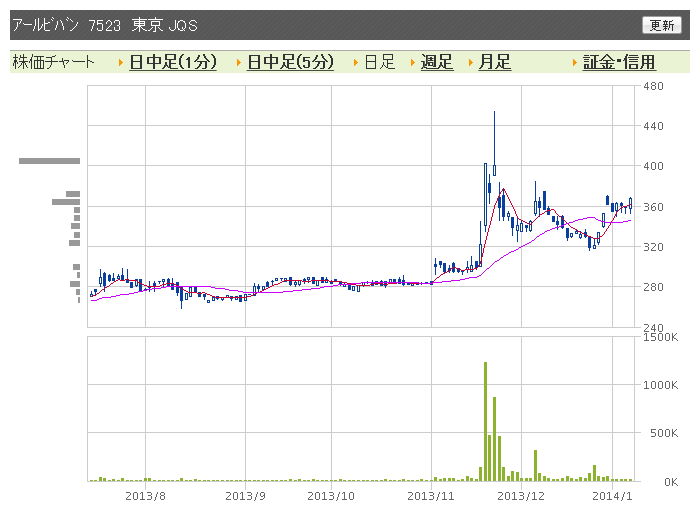This screenshot has height=508, width=700.
Task: Click the arrow icon before 日中足(1分)
Action: (121, 62)
